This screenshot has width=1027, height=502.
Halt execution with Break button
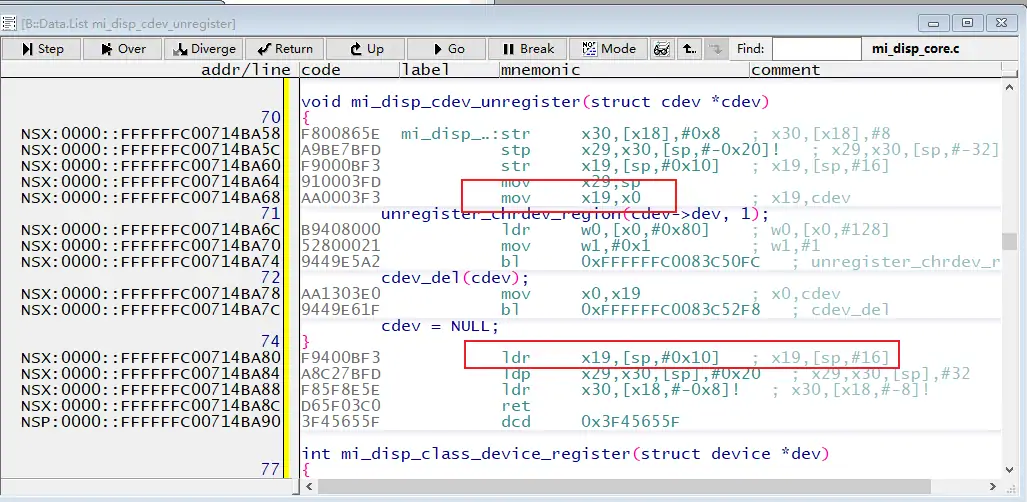pyautogui.click(x=528, y=48)
